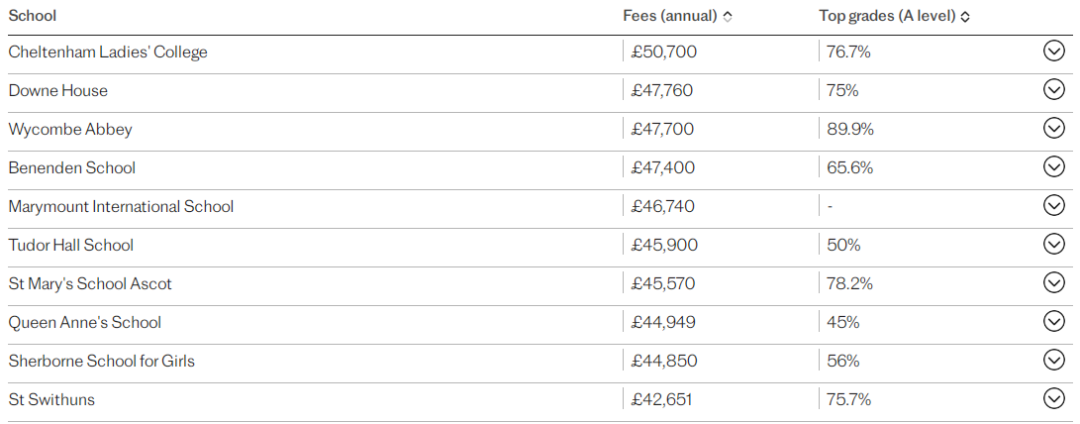Expand Queen Anne's School row chevron
This screenshot has height=424, width=1080.
tap(1054, 321)
